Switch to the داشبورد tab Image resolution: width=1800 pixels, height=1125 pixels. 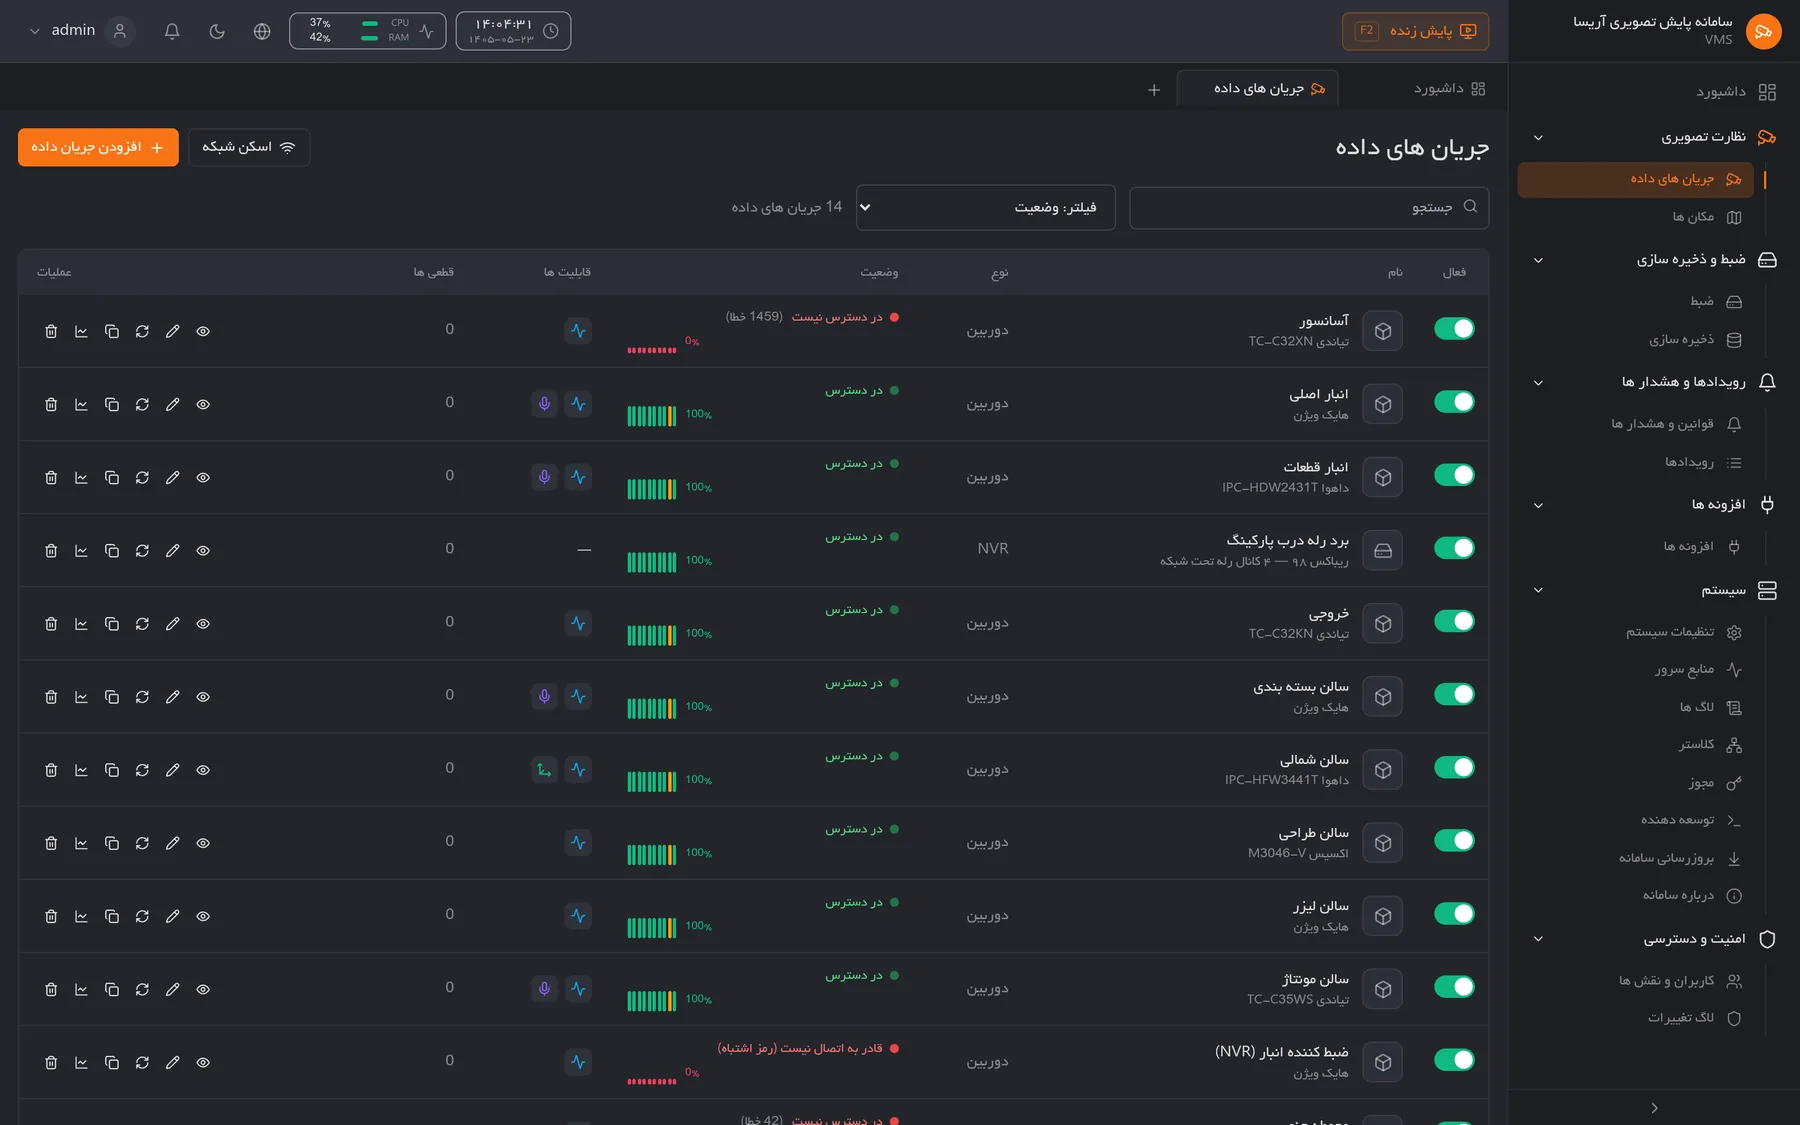[1449, 89]
